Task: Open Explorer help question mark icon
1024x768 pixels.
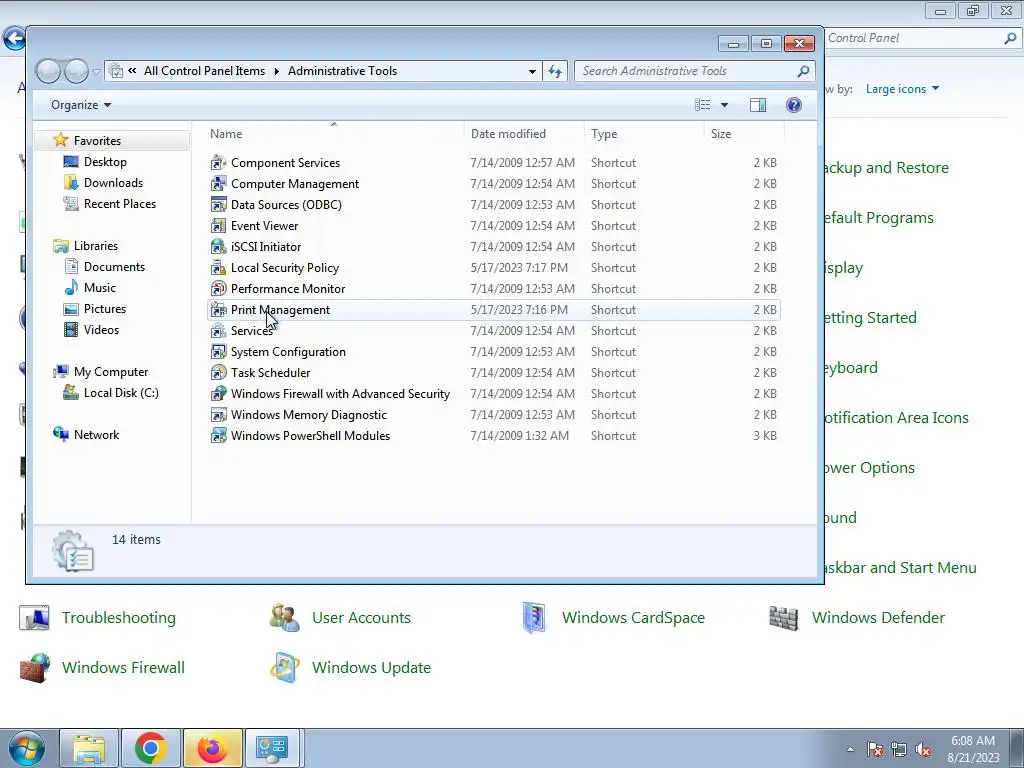Action: [793, 105]
